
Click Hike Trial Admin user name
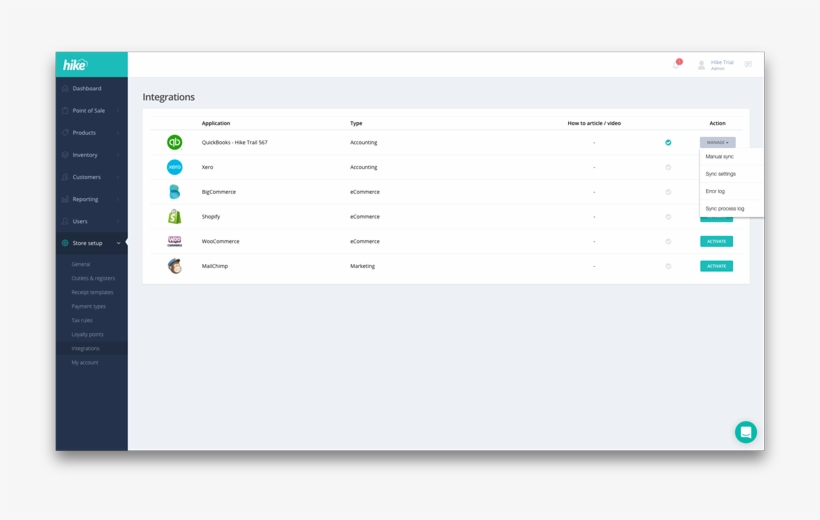pos(722,65)
